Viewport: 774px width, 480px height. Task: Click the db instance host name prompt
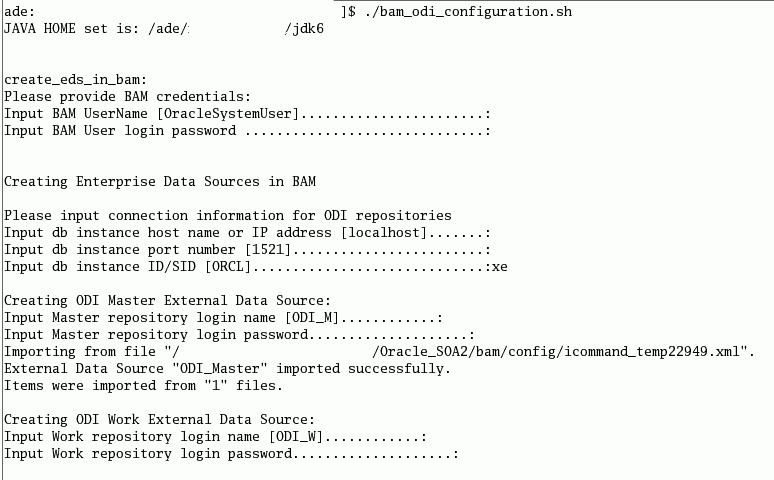(x=247, y=233)
